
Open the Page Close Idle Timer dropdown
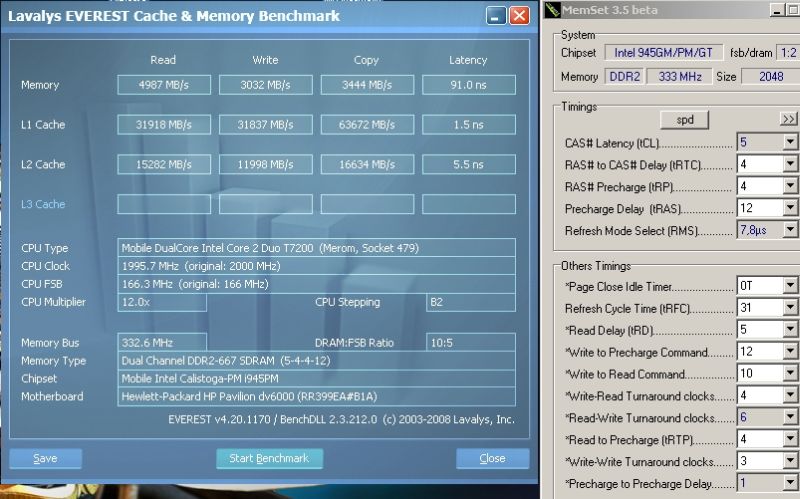[x=790, y=285]
